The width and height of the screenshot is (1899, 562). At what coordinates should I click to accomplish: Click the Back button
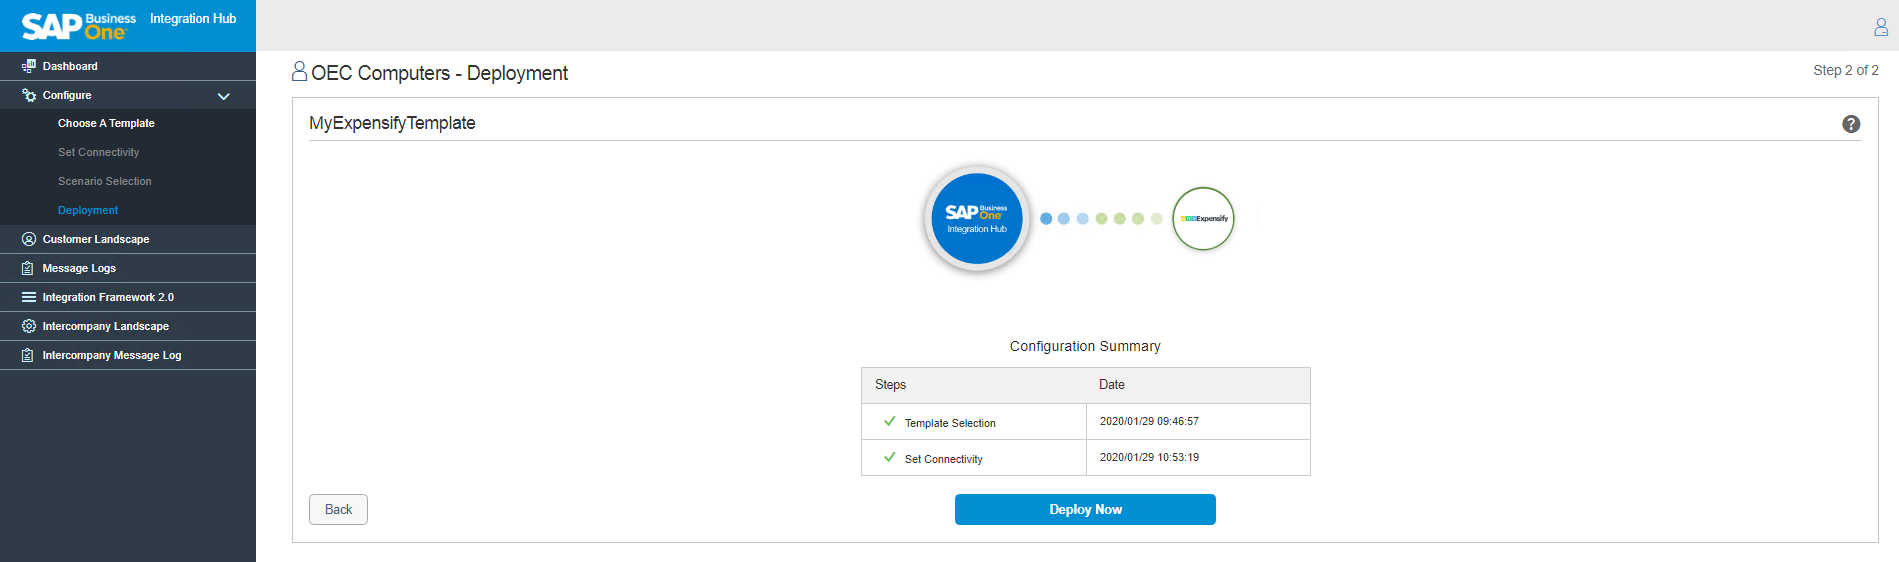[x=338, y=509]
